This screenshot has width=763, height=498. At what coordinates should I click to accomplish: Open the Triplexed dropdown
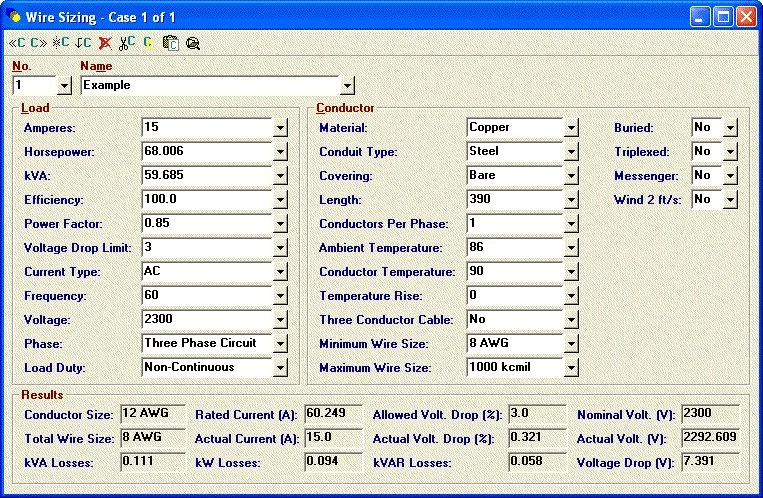pos(730,151)
